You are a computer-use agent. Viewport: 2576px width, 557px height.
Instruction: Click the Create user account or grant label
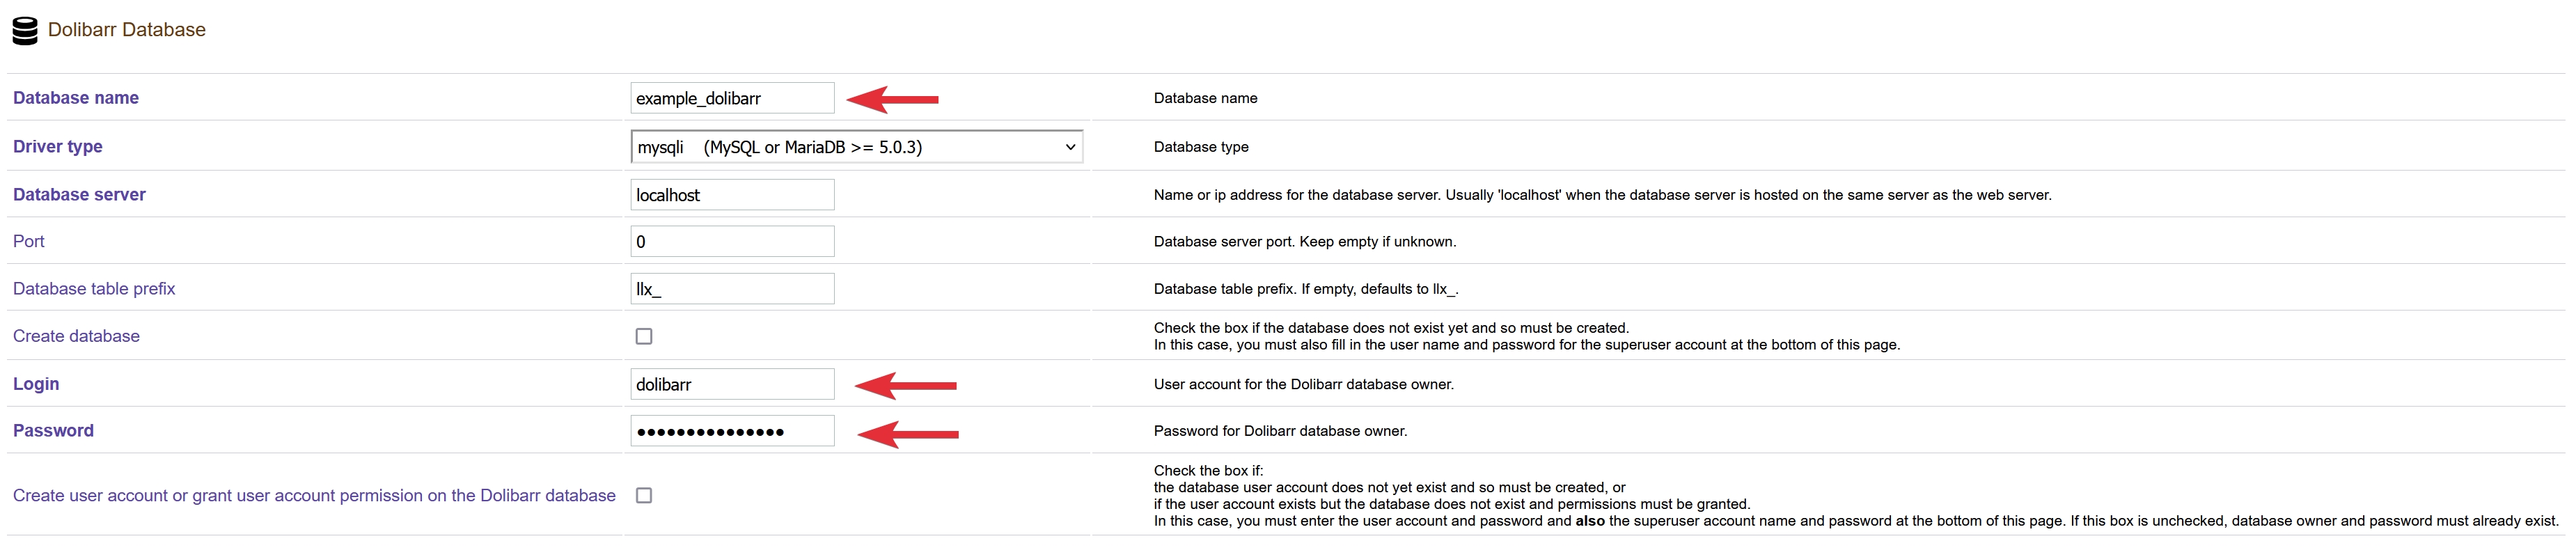314,495
